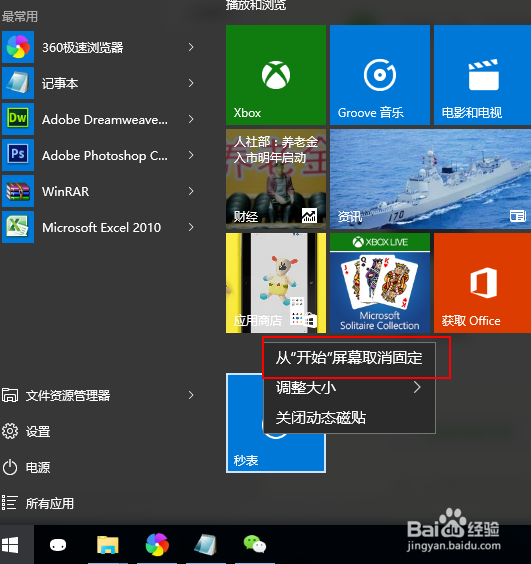
Task: Click the 所有应用 label
Action: 50,503
